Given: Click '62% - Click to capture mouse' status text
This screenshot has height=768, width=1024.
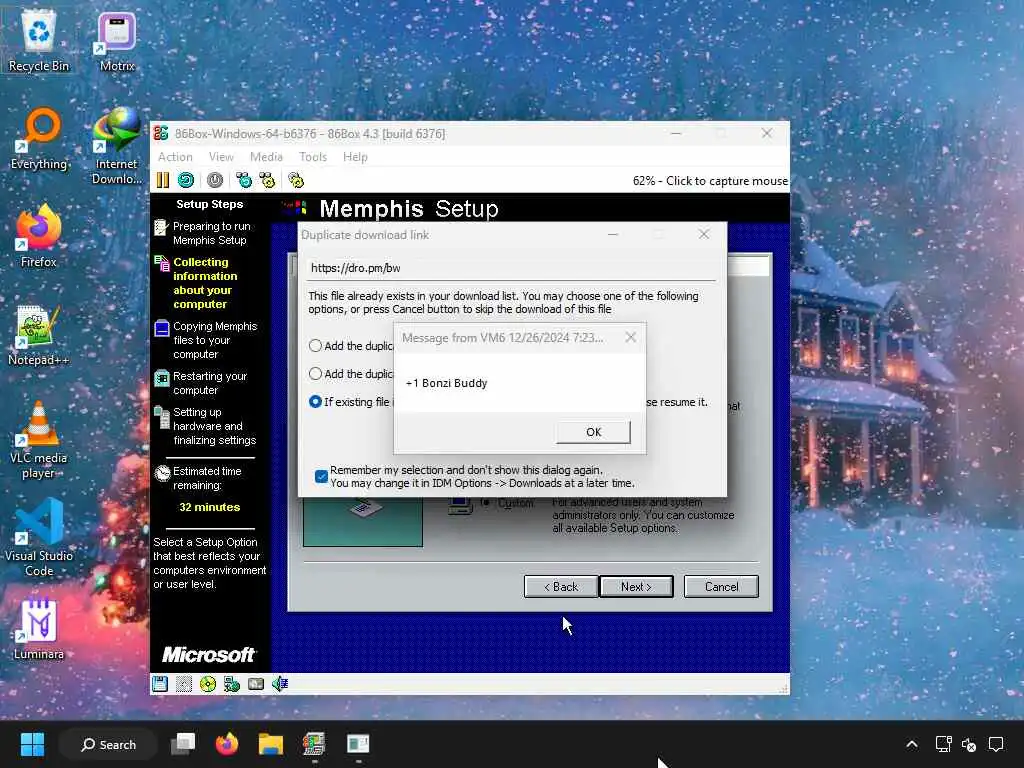Looking at the screenshot, I should [x=710, y=181].
